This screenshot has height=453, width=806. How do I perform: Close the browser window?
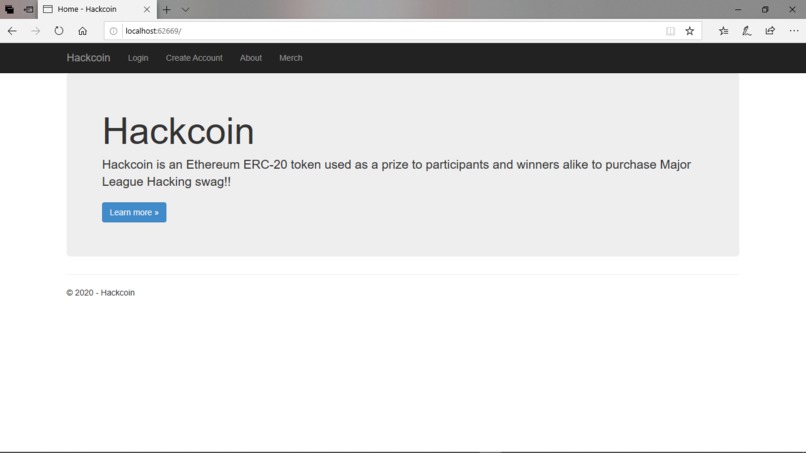(x=792, y=9)
